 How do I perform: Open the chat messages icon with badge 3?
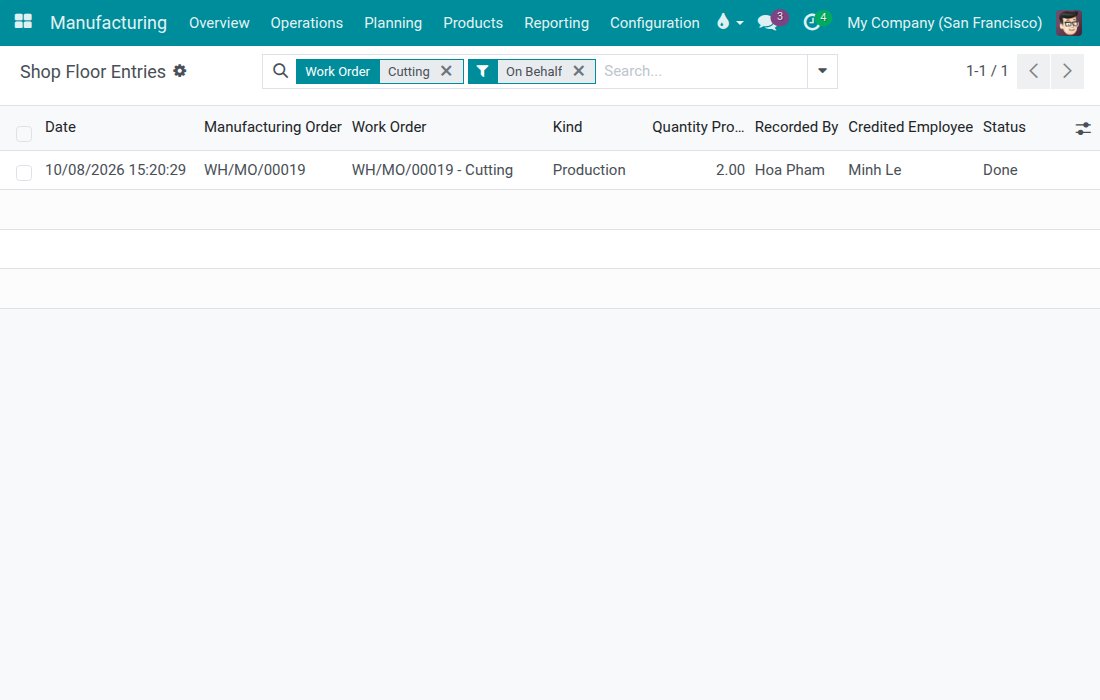tap(772, 22)
